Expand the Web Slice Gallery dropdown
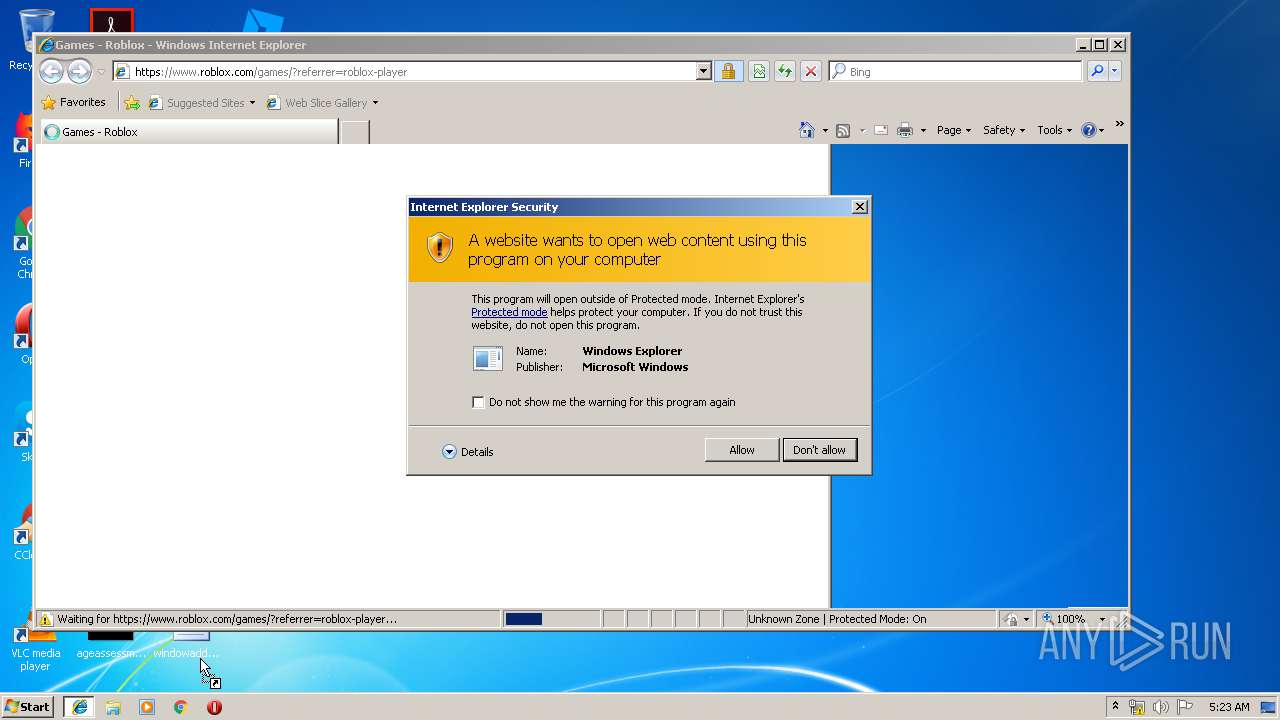Viewport: 1280px width, 720px height. click(x=375, y=103)
